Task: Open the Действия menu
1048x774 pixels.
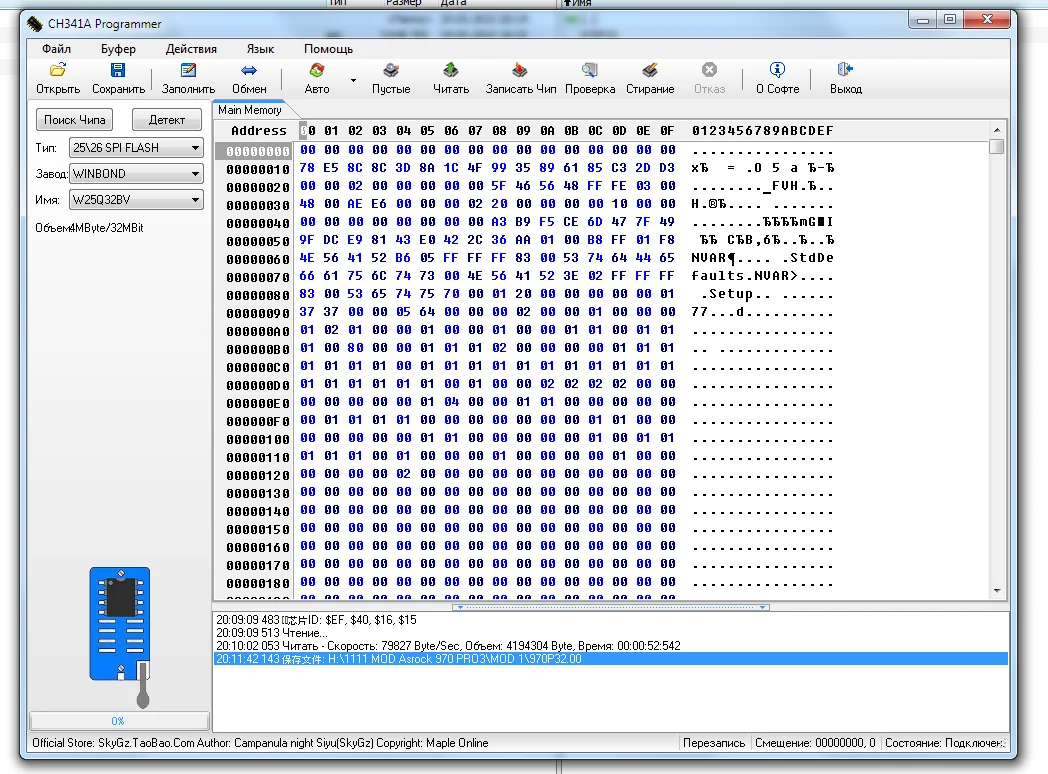Action: [191, 49]
